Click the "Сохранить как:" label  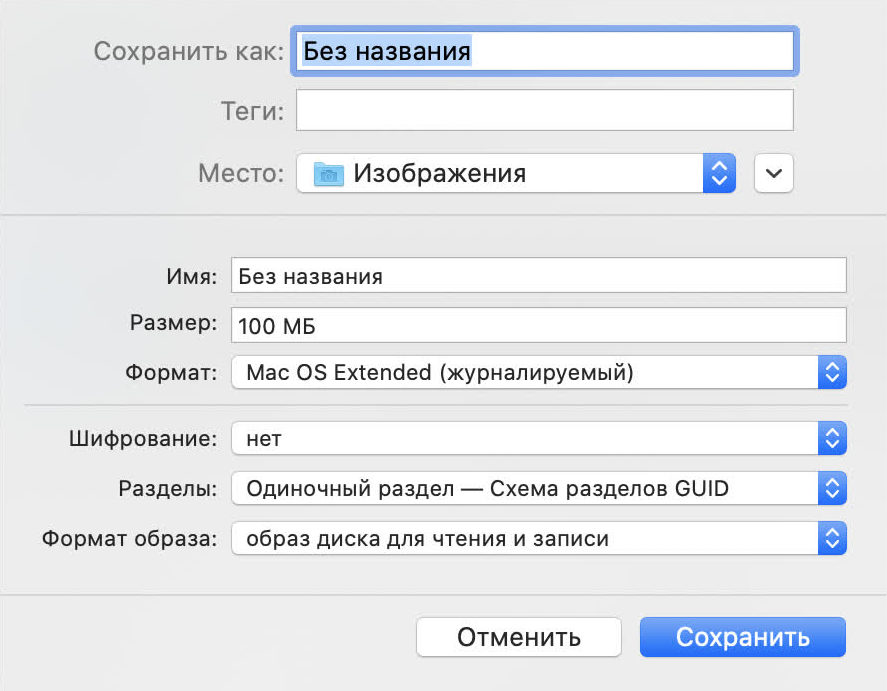point(189,51)
